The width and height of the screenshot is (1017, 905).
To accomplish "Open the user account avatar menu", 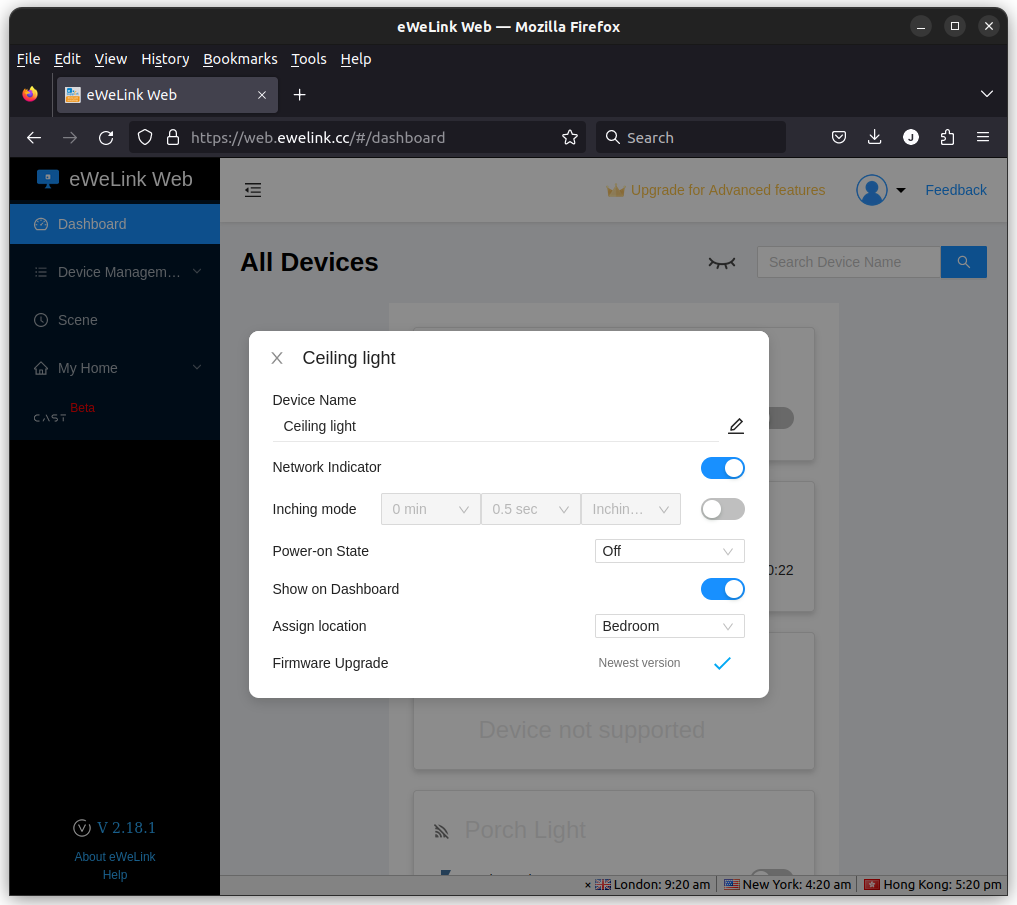I will 872,190.
